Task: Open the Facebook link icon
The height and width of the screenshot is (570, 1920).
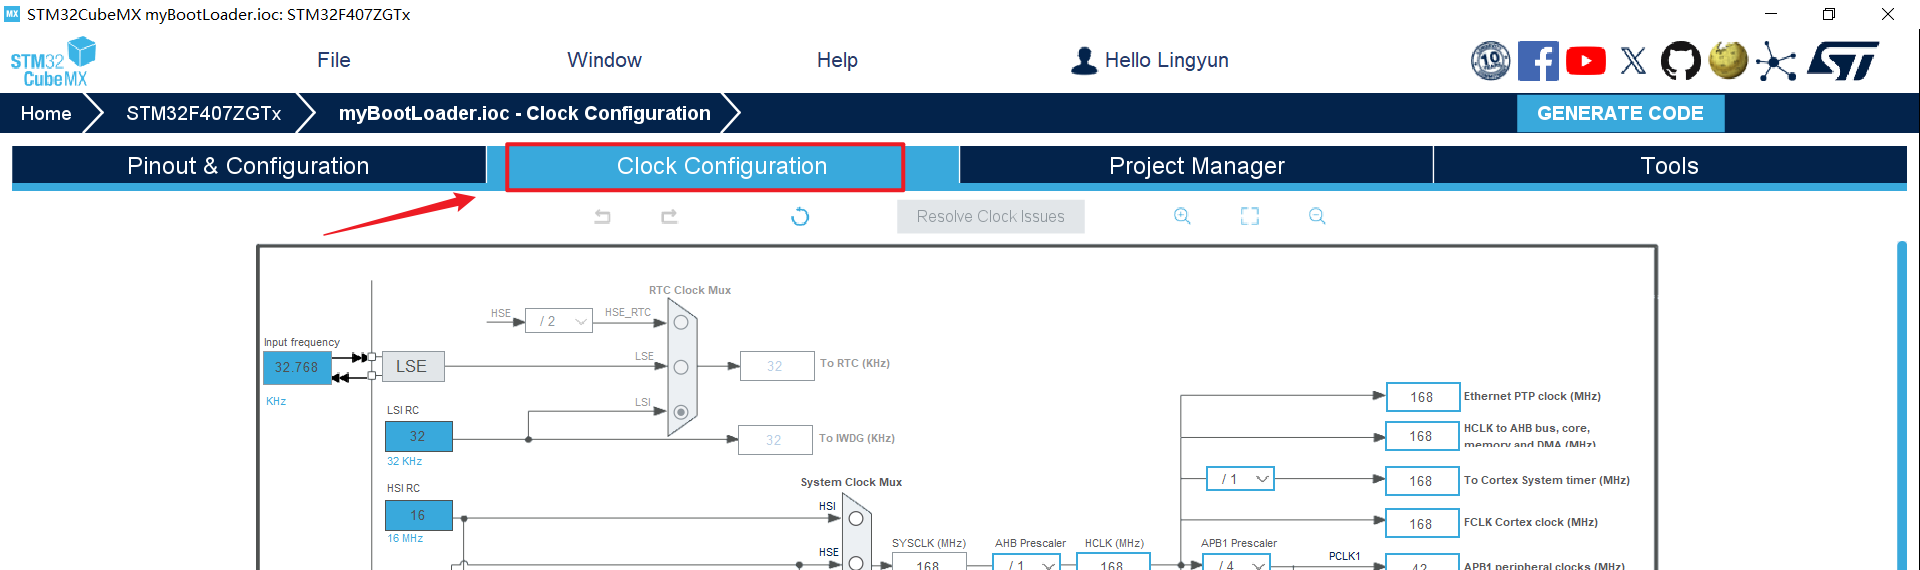Action: (x=1538, y=61)
